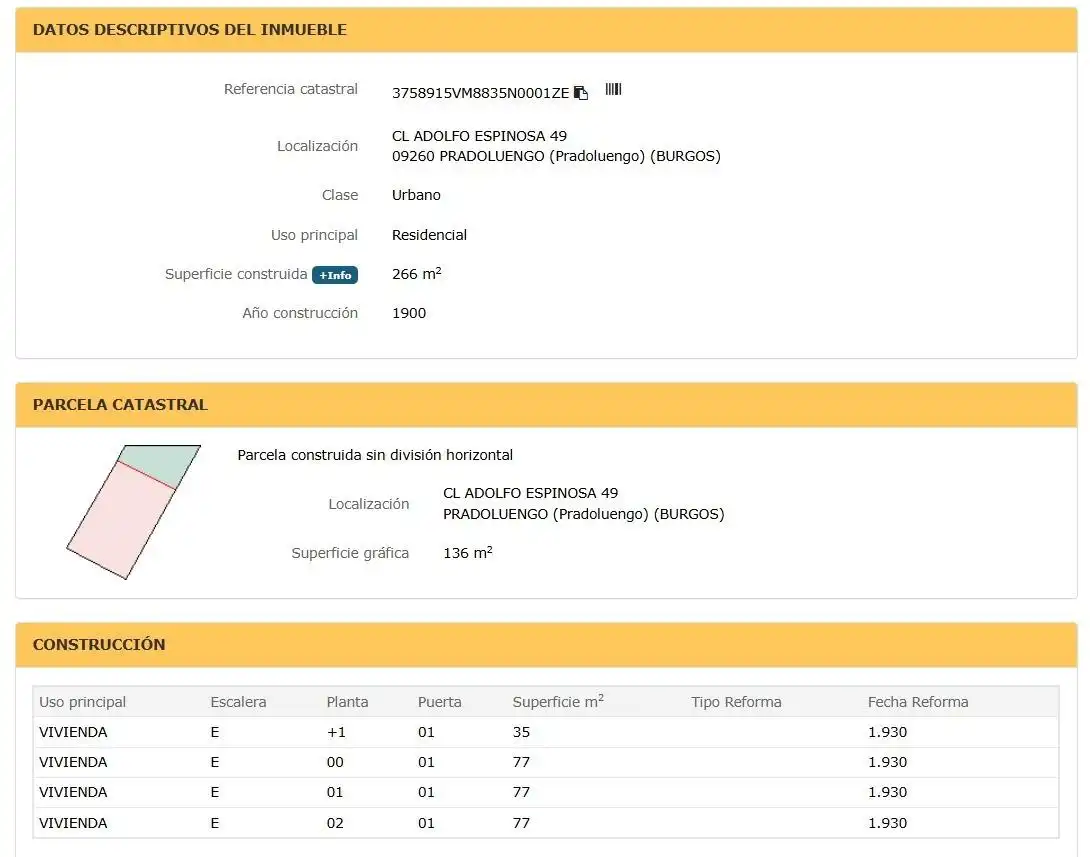Click the 1.930 reform date in the Planta +1 row
The width and height of the screenshot is (1090, 857).
pos(888,732)
